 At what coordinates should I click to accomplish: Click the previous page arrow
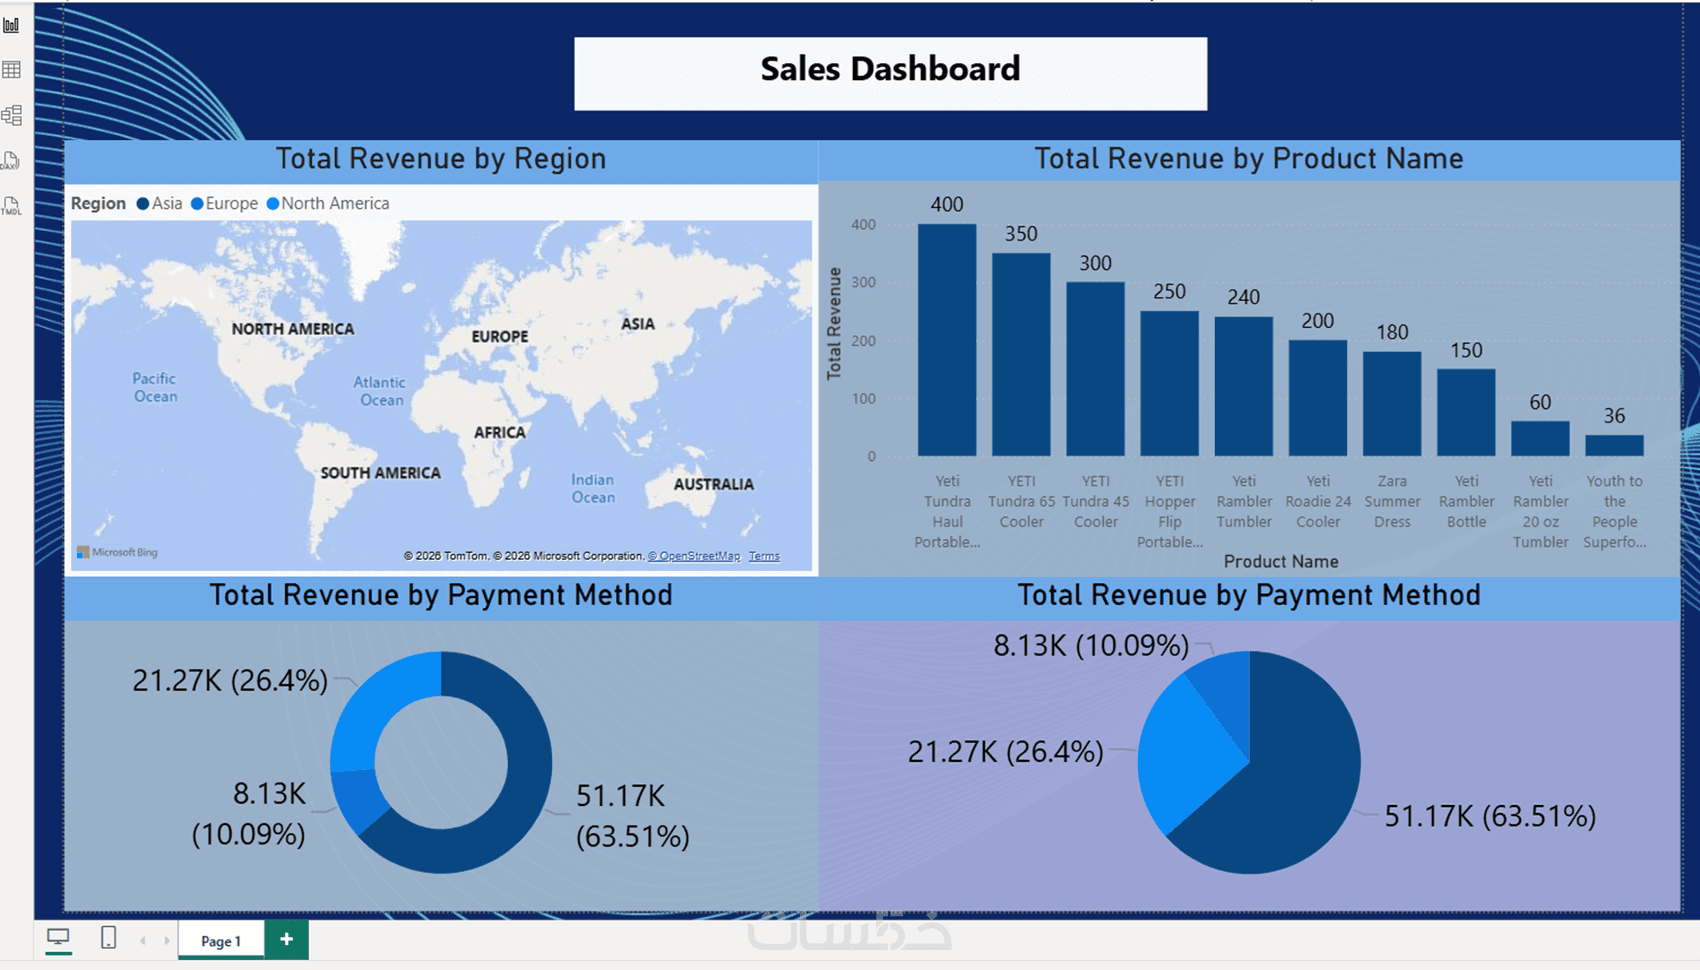(143, 940)
